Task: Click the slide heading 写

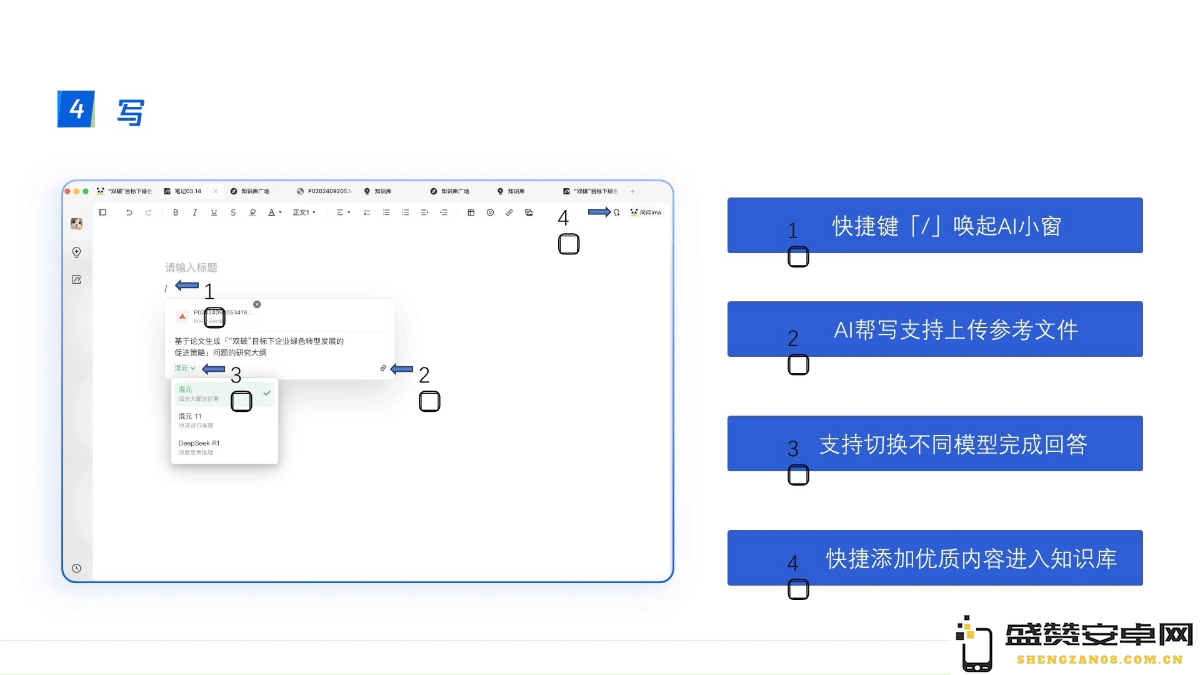Action: (x=130, y=111)
